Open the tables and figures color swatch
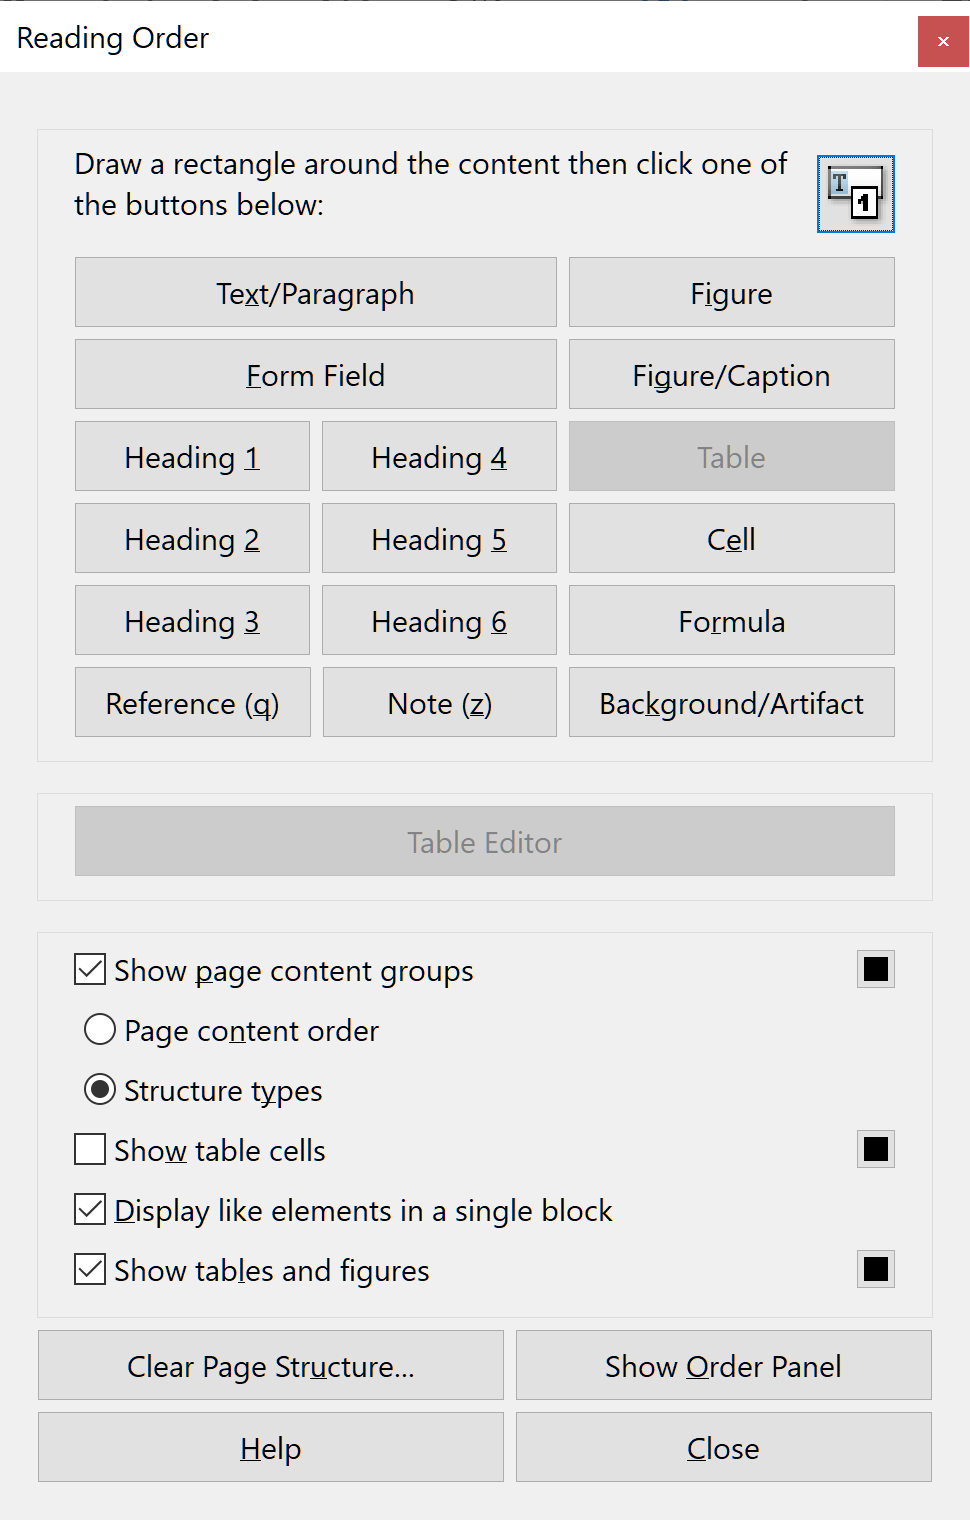The height and width of the screenshot is (1520, 970). click(x=875, y=1270)
